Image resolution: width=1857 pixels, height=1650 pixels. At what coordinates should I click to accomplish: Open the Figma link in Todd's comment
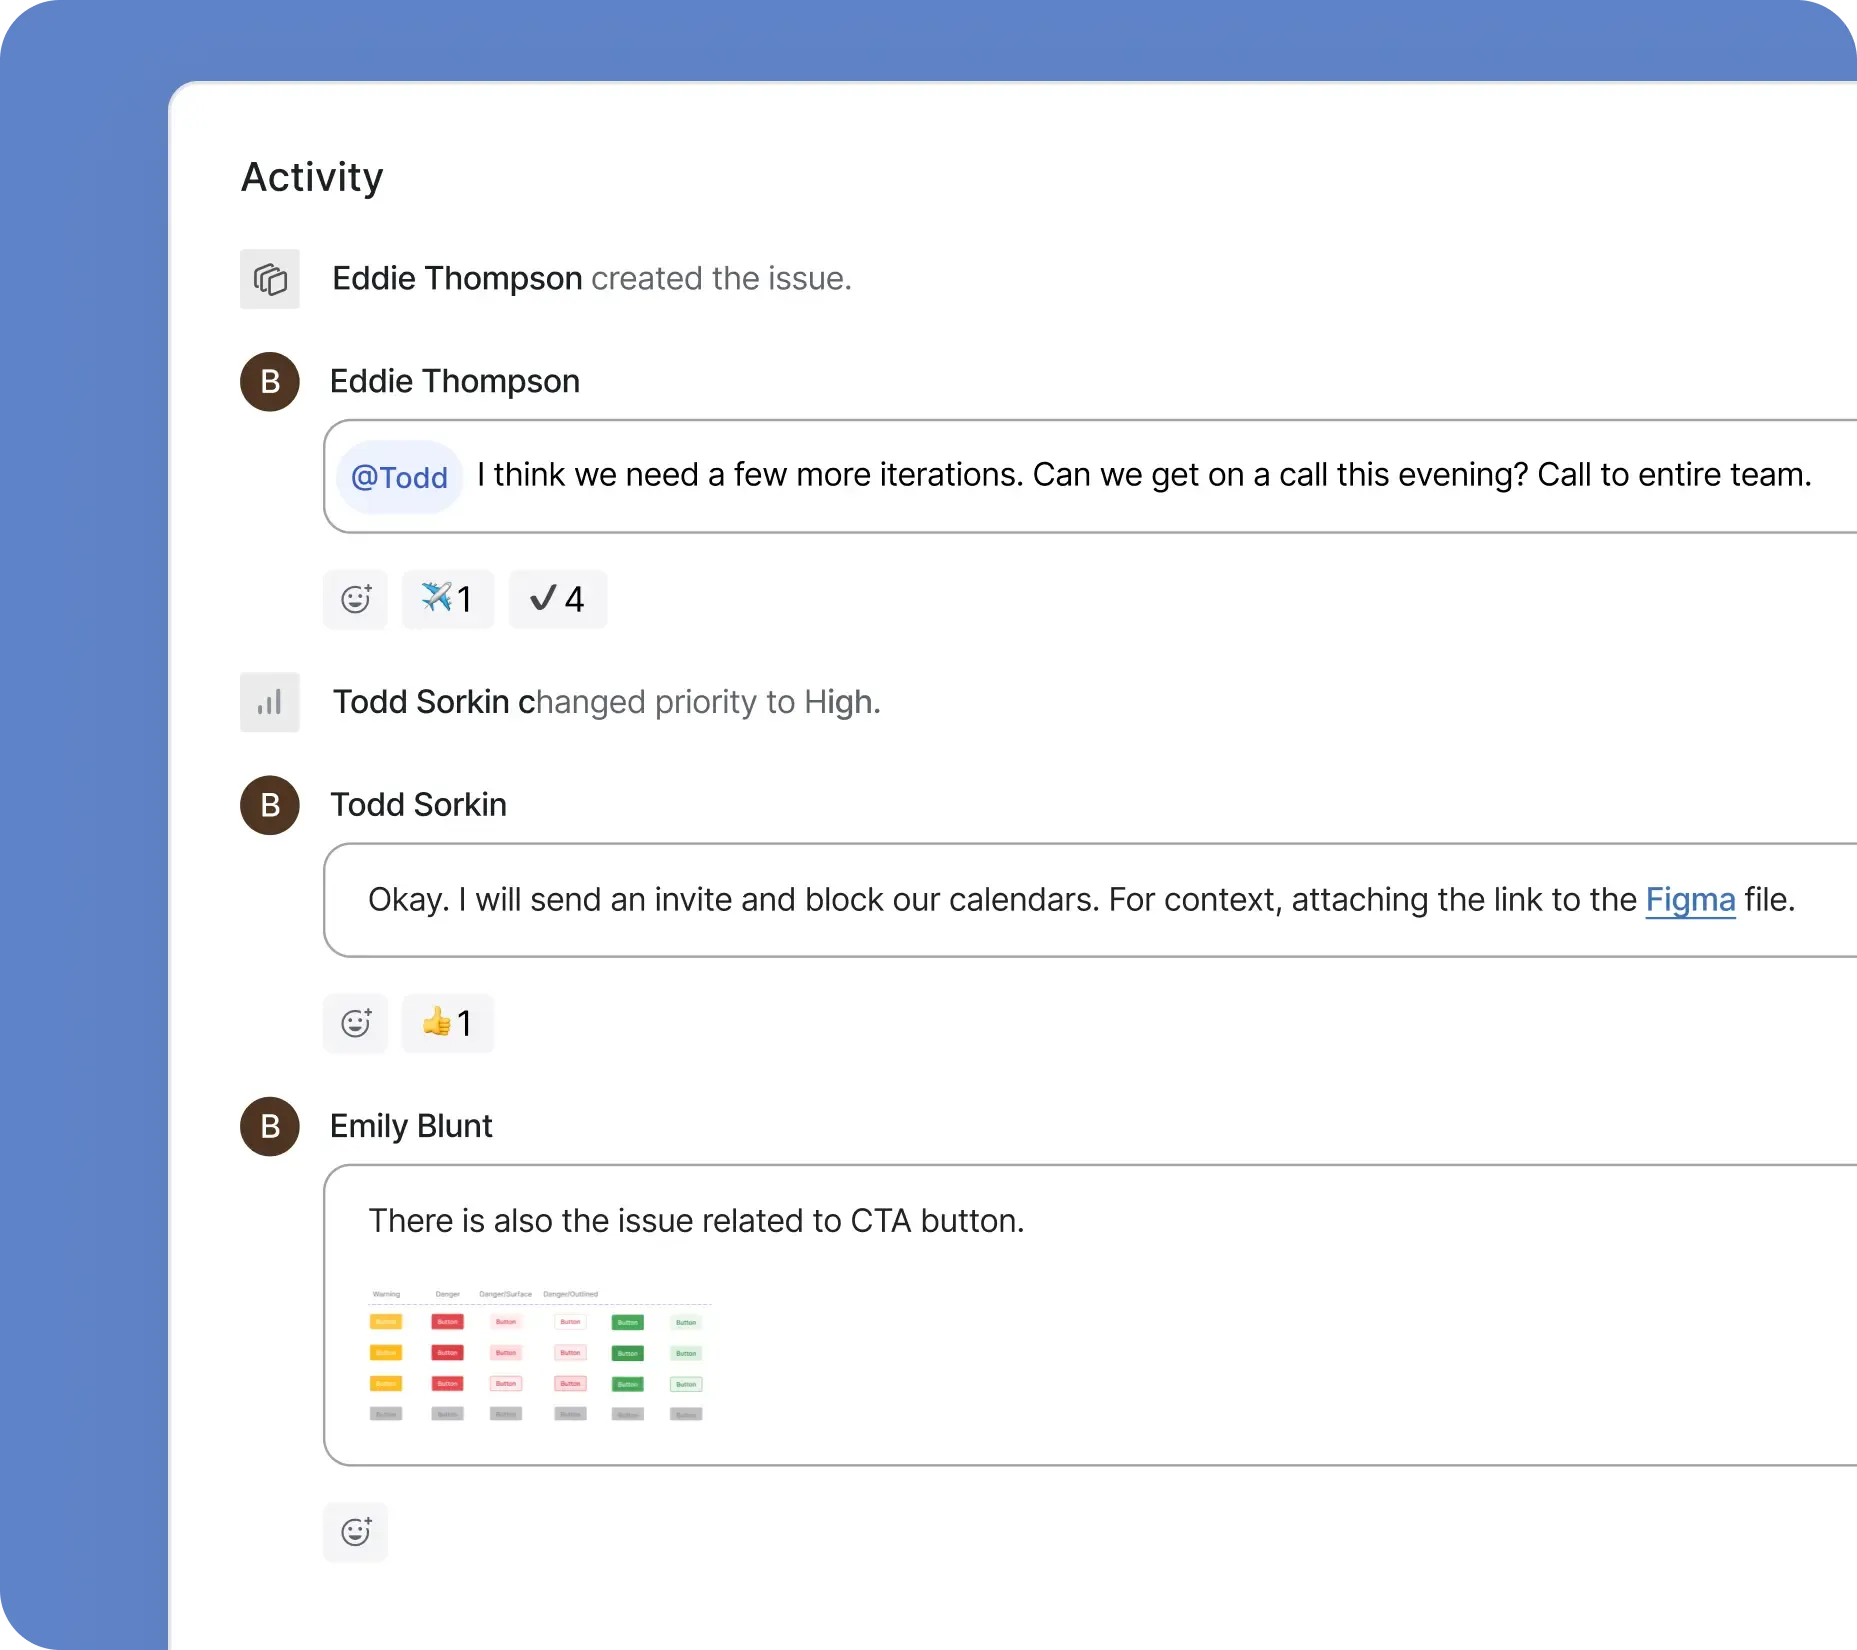tap(1690, 900)
